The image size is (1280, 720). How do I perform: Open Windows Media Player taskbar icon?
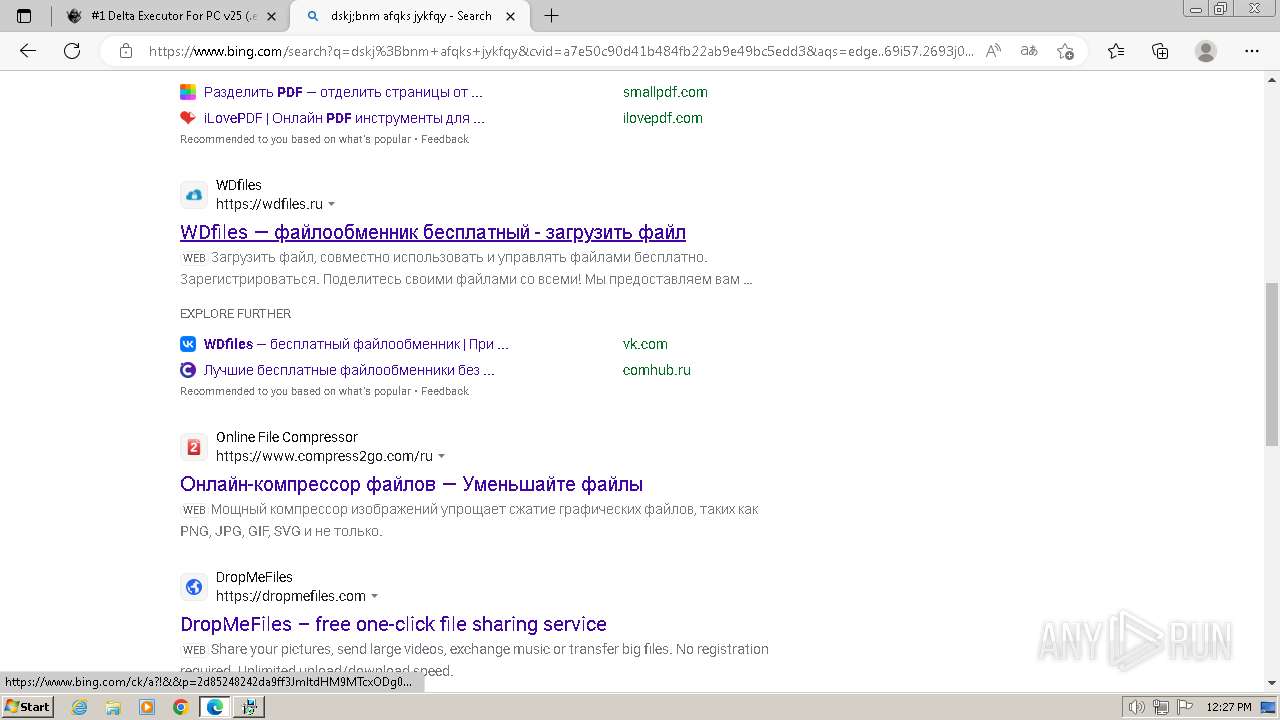(147, 707)
